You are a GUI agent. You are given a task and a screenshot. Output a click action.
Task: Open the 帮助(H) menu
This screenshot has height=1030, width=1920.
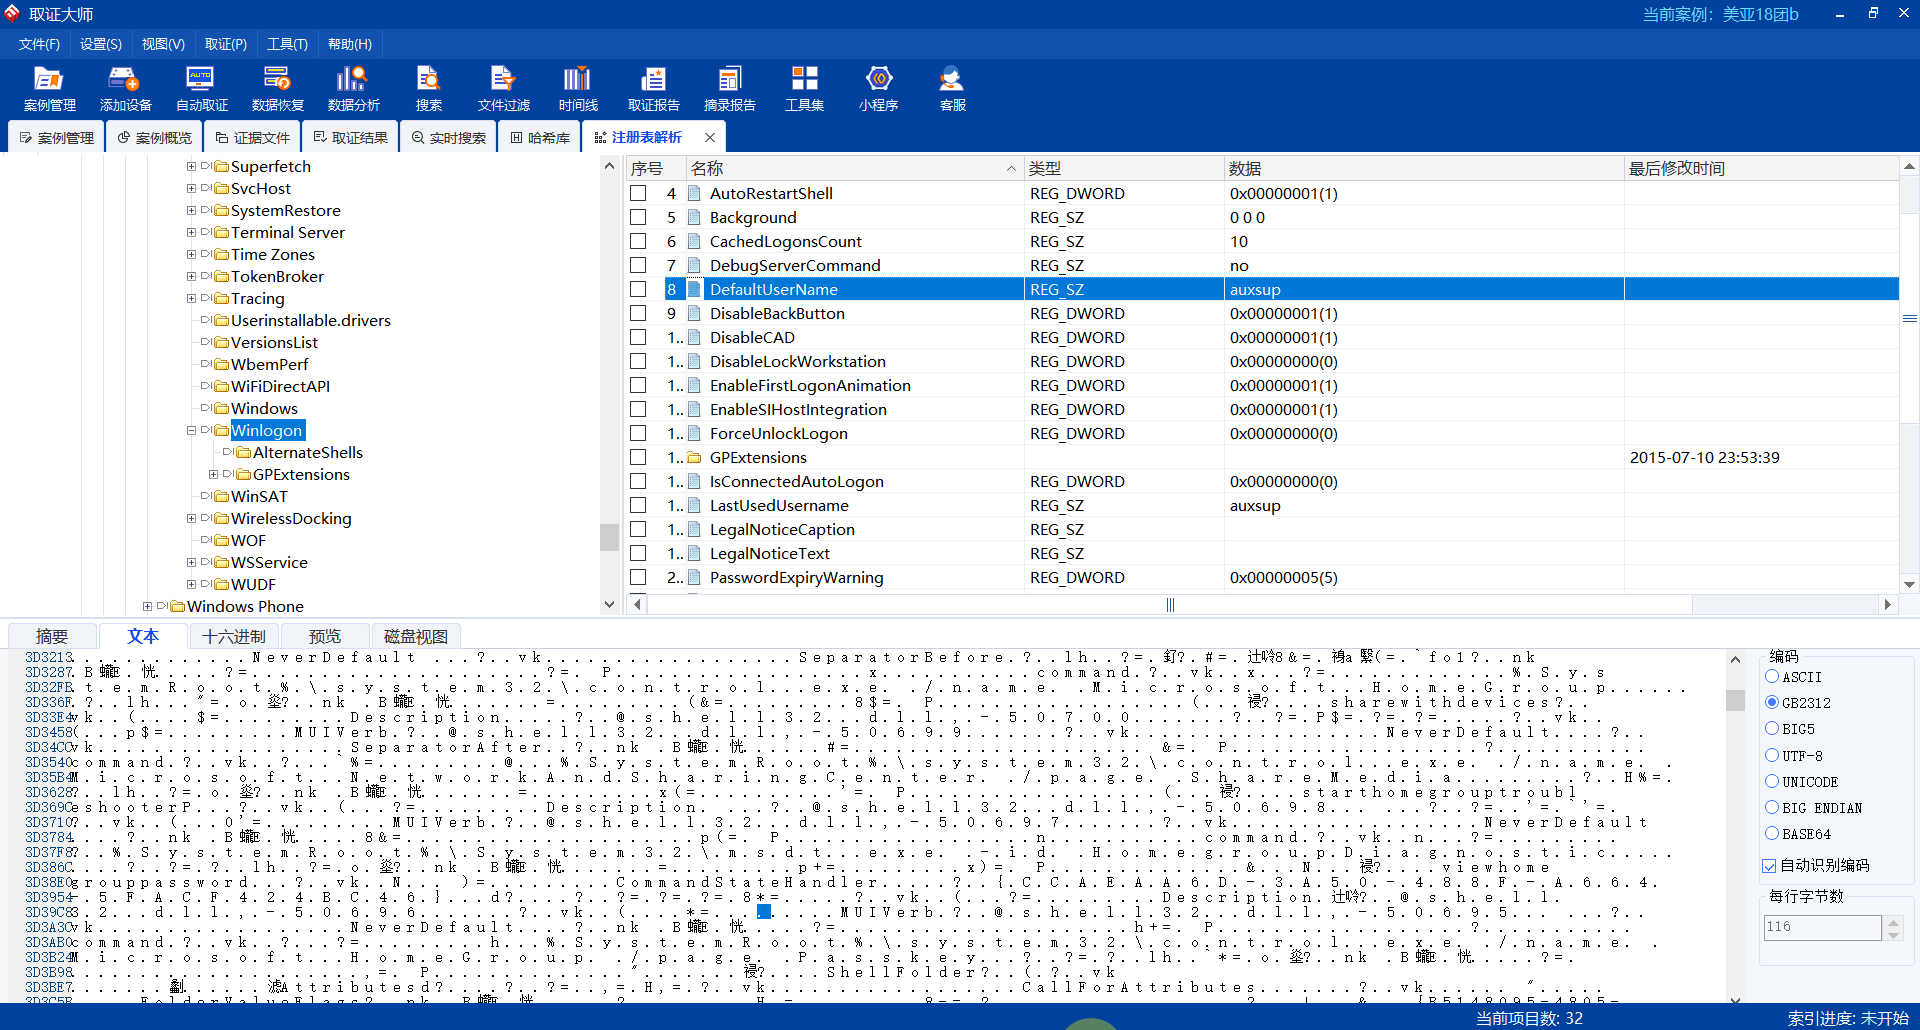(349, 44)
